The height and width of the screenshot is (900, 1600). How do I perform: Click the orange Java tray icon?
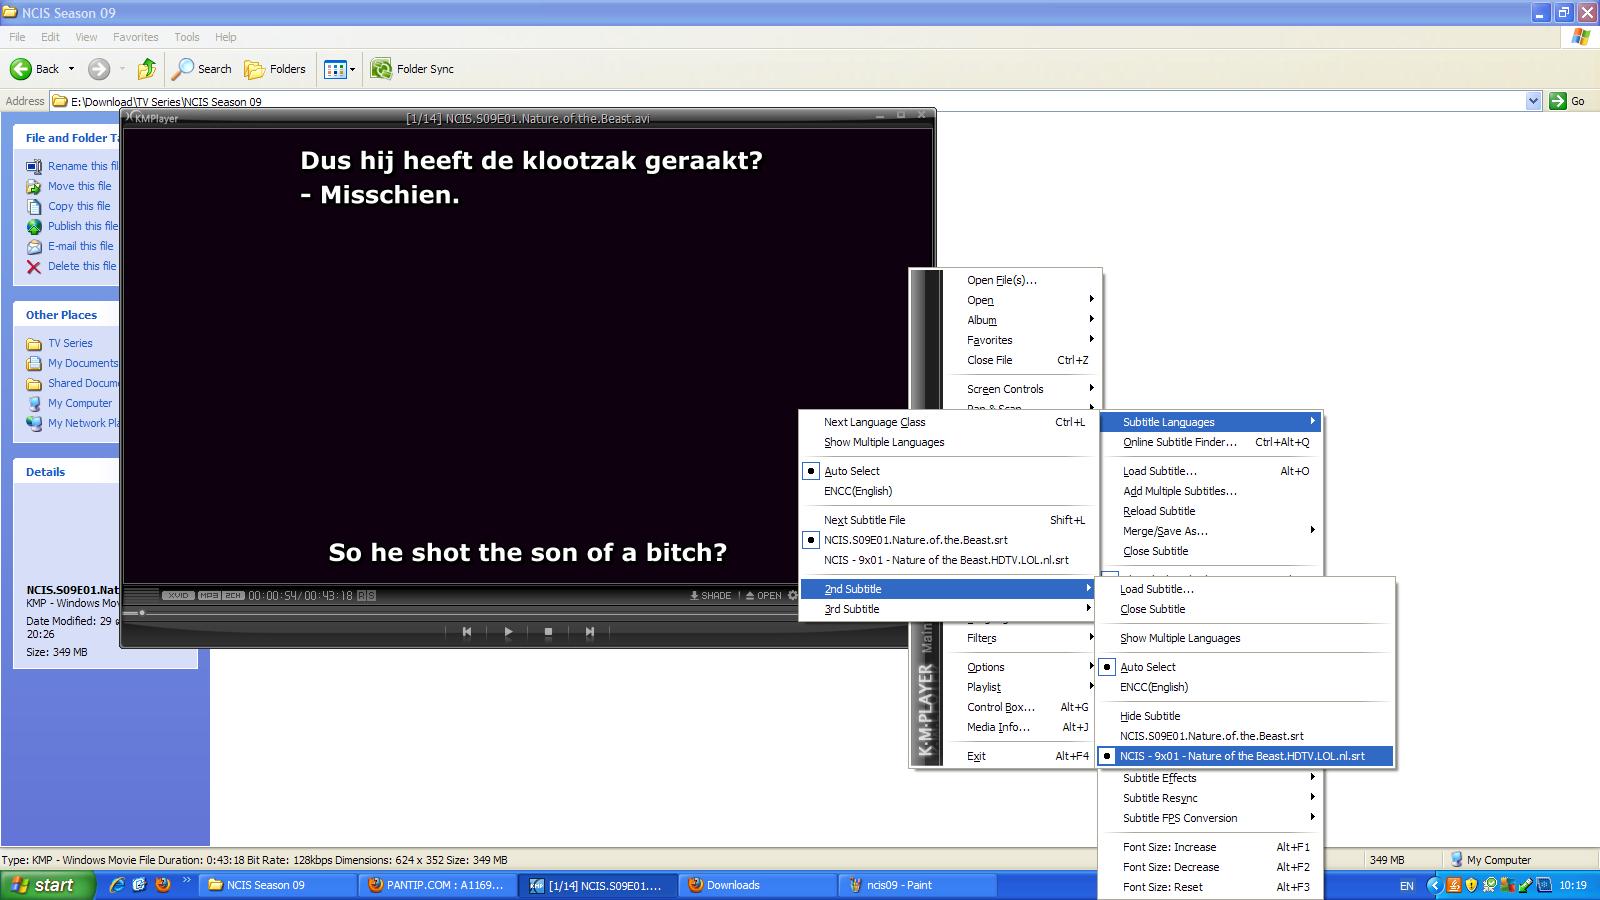[1453, 885]
